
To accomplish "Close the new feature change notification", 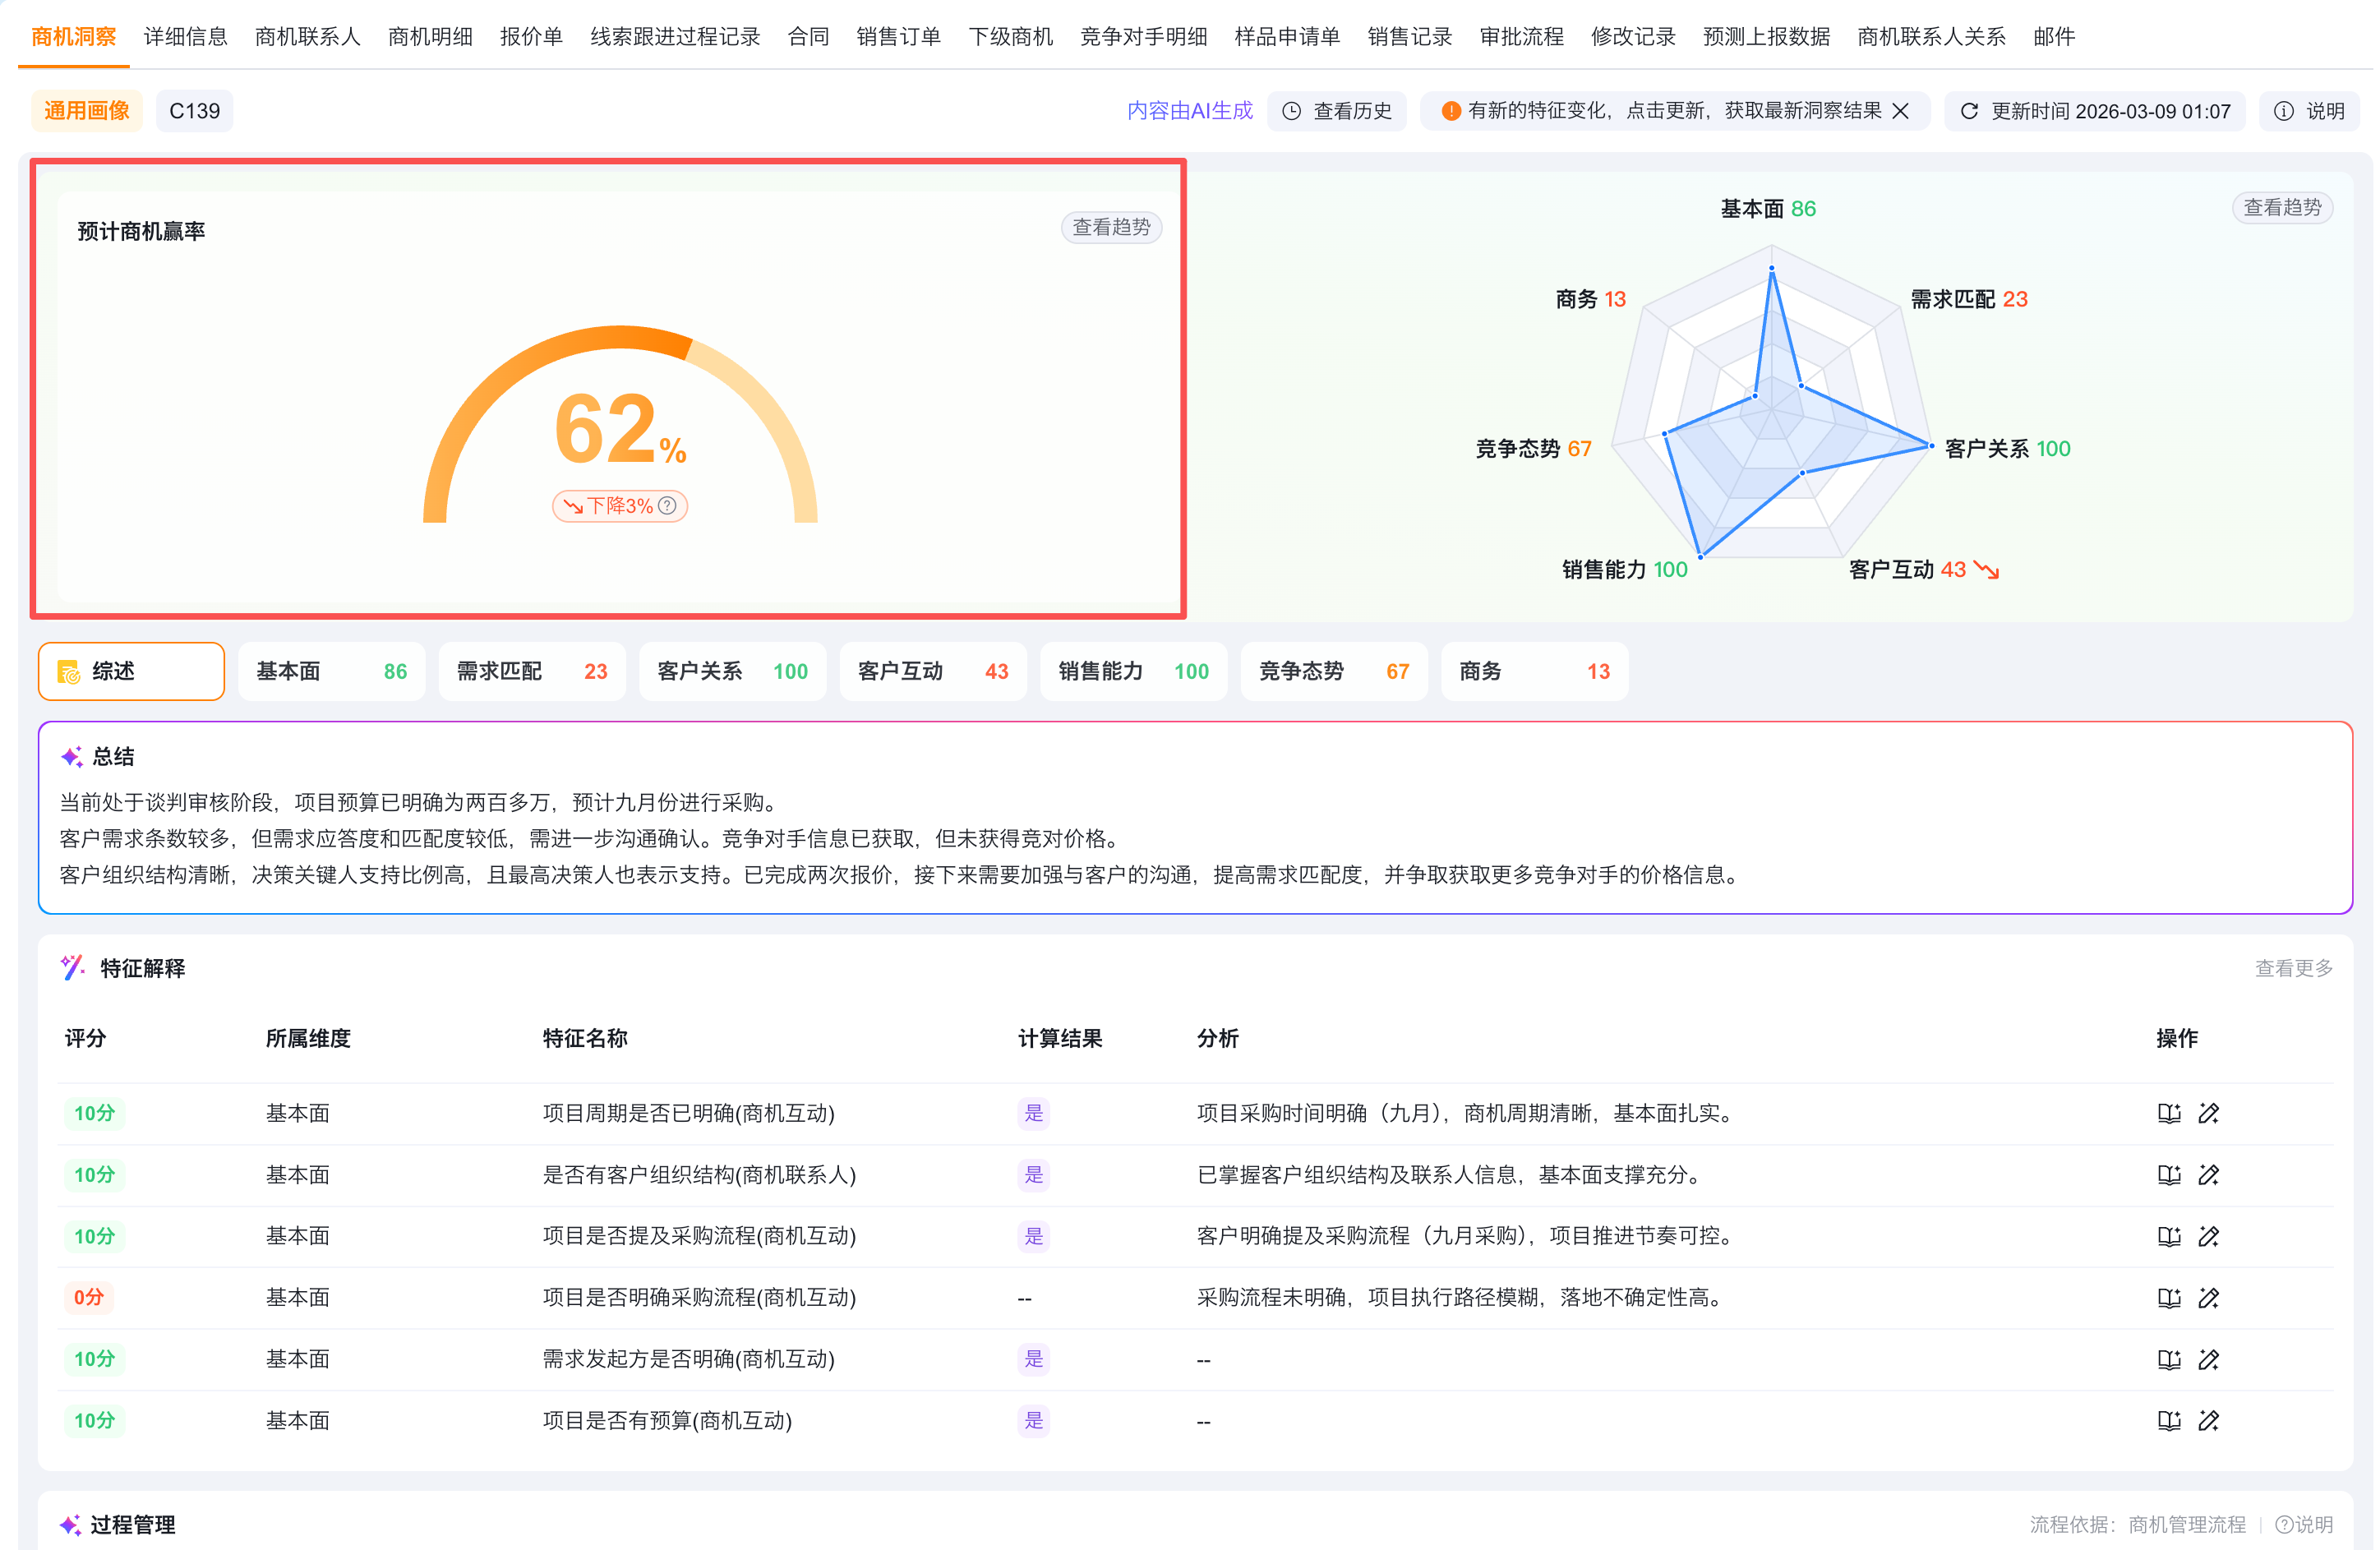I will tap(1901, 111).
